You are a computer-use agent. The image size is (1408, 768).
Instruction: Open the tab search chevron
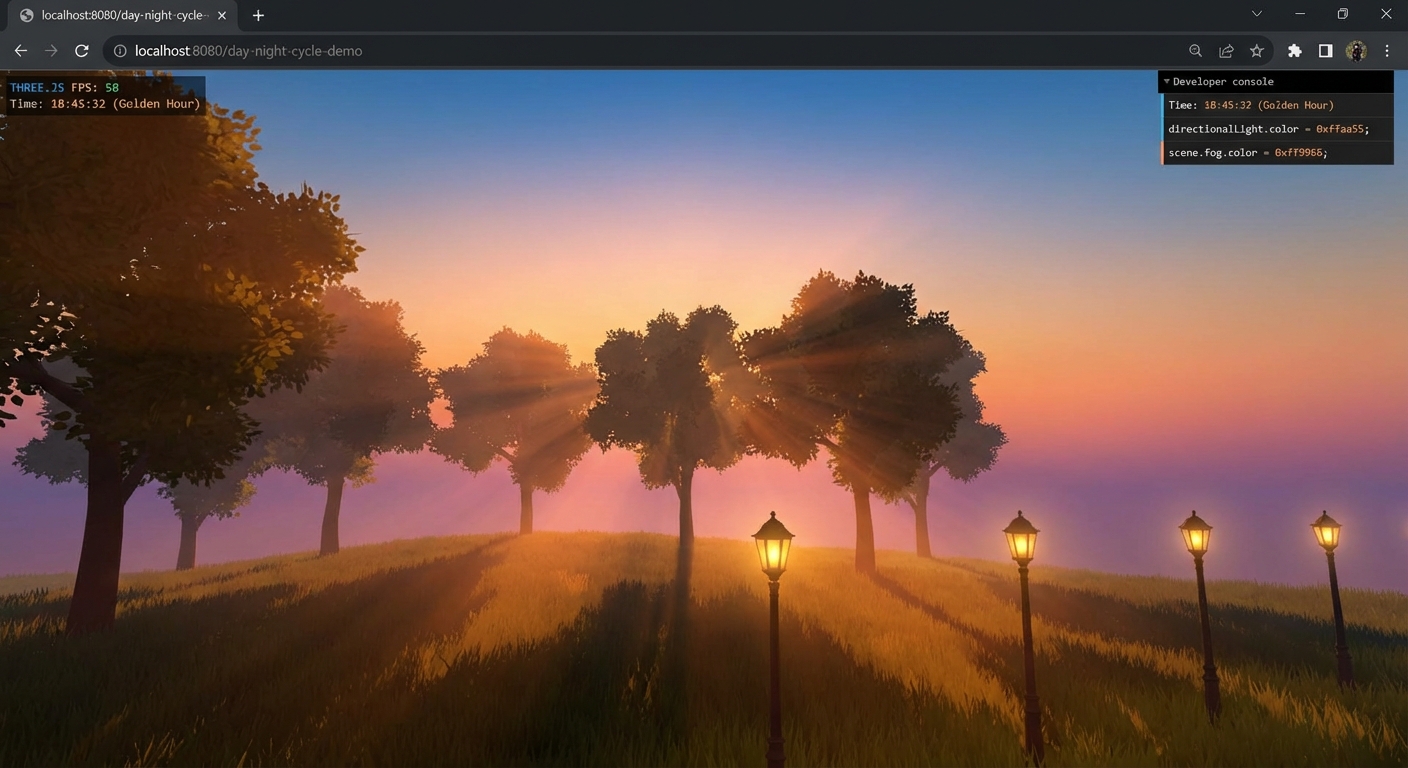[x=1257, y=14]
